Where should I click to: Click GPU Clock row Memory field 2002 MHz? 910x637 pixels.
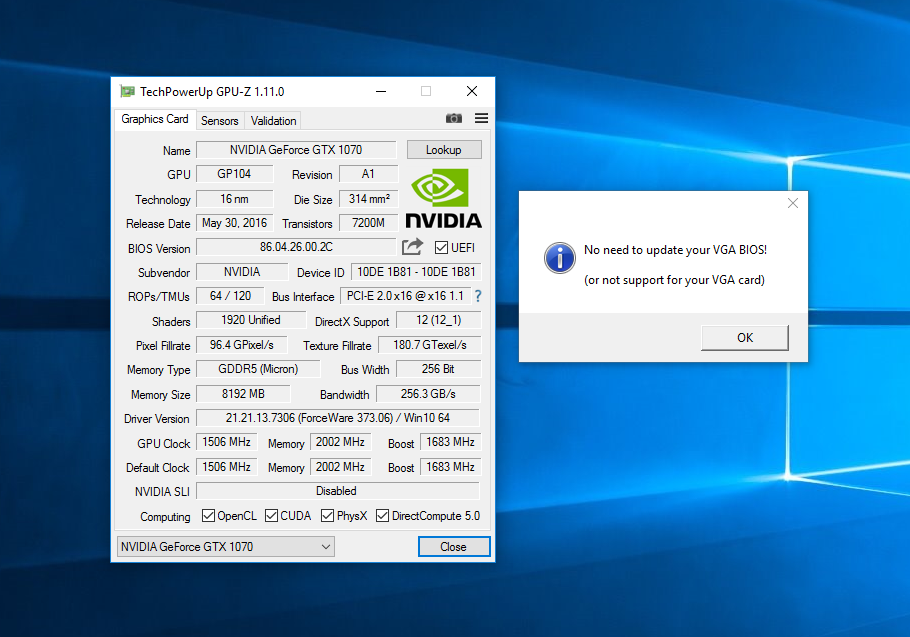point(341,442)
